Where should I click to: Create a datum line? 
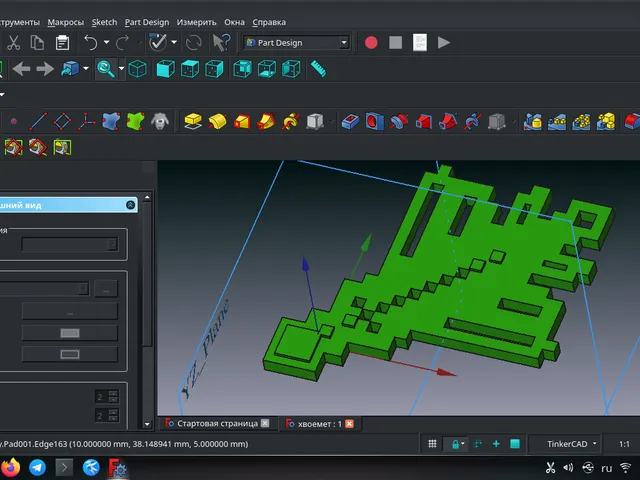click(x=38, y=121)
